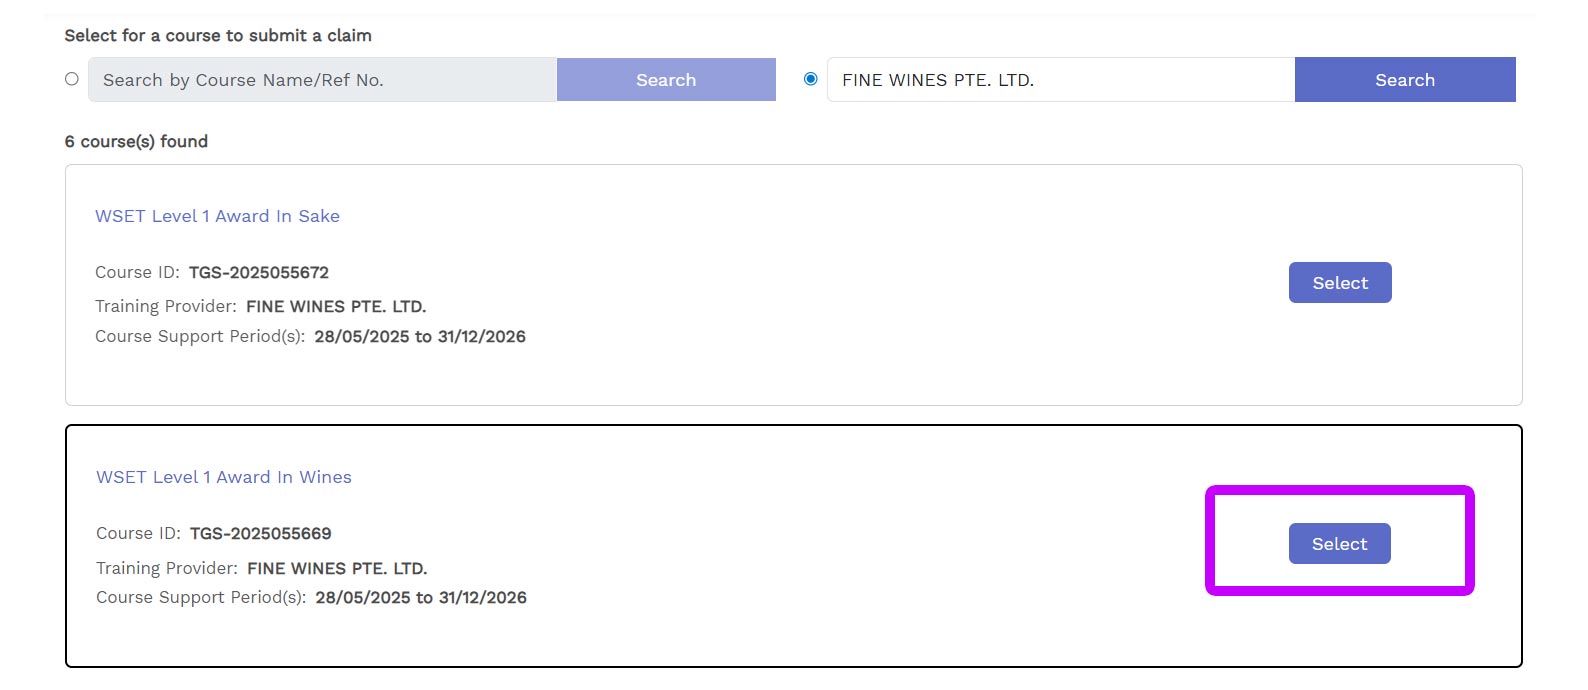Click the Course Support Period(s) label in Sake card
1588x690 pixels.
coord(200,336)
